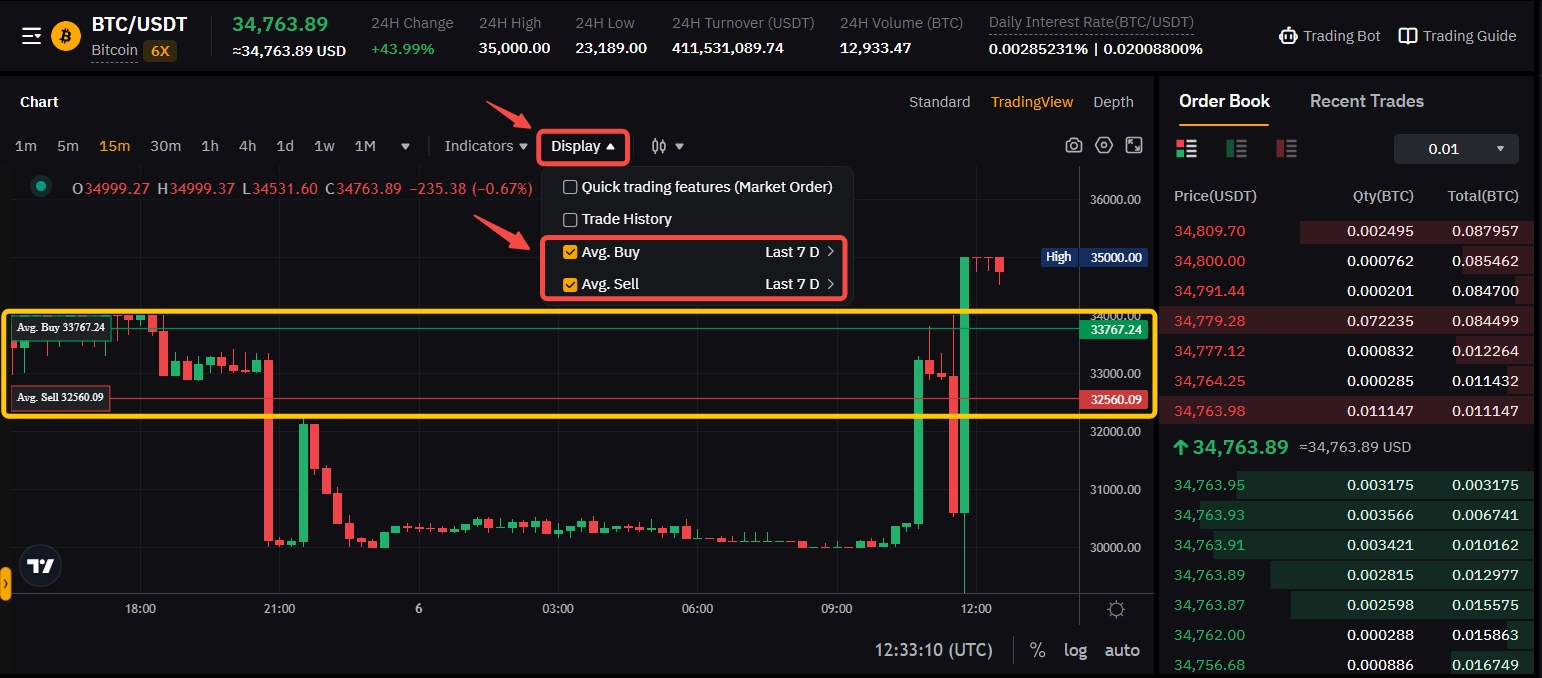Open the 0.01 precision dropdown

click(x=1456, y=148)
